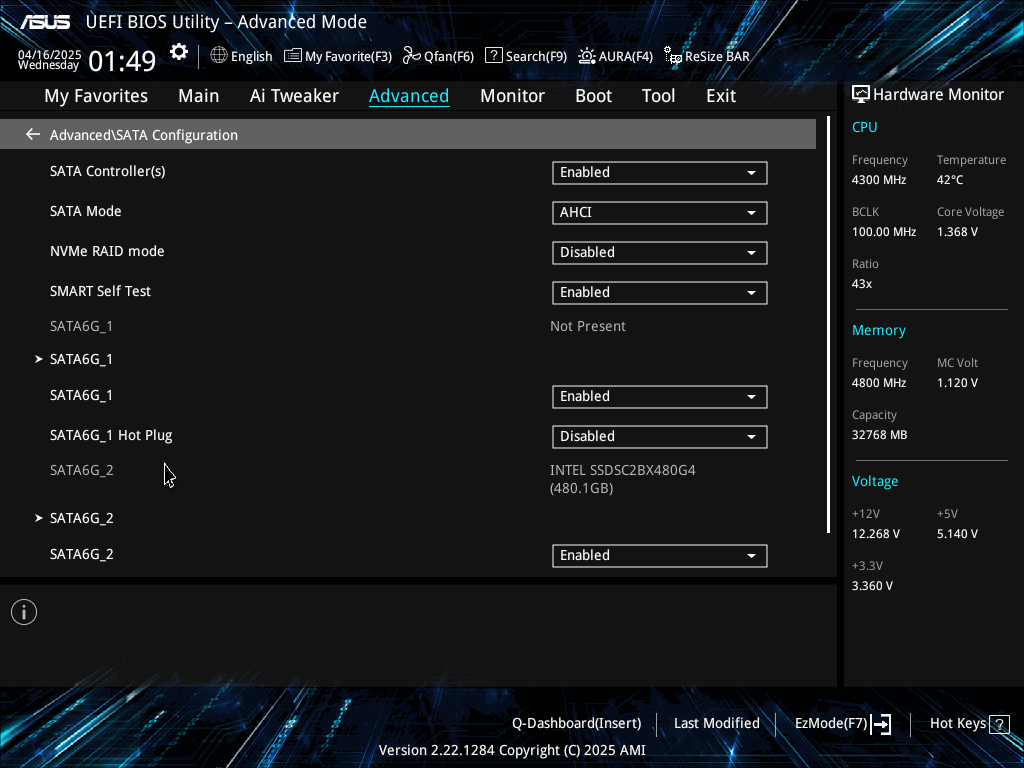Screen dimensions: 1024x768
Task: Open NVMe RAID mode dropdown
Action: pos(660,252)
